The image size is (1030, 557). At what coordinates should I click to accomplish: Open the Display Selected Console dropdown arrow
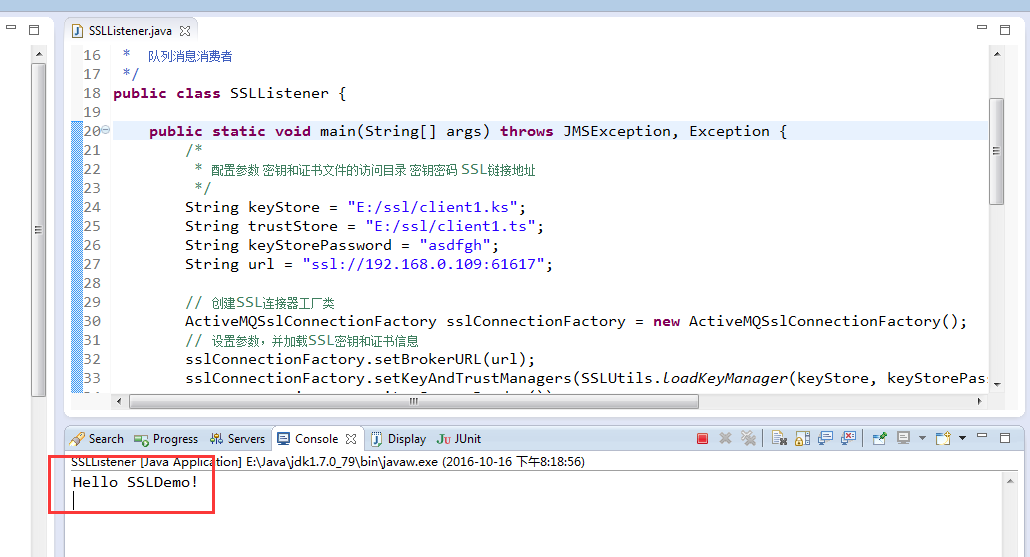[920, 438]
